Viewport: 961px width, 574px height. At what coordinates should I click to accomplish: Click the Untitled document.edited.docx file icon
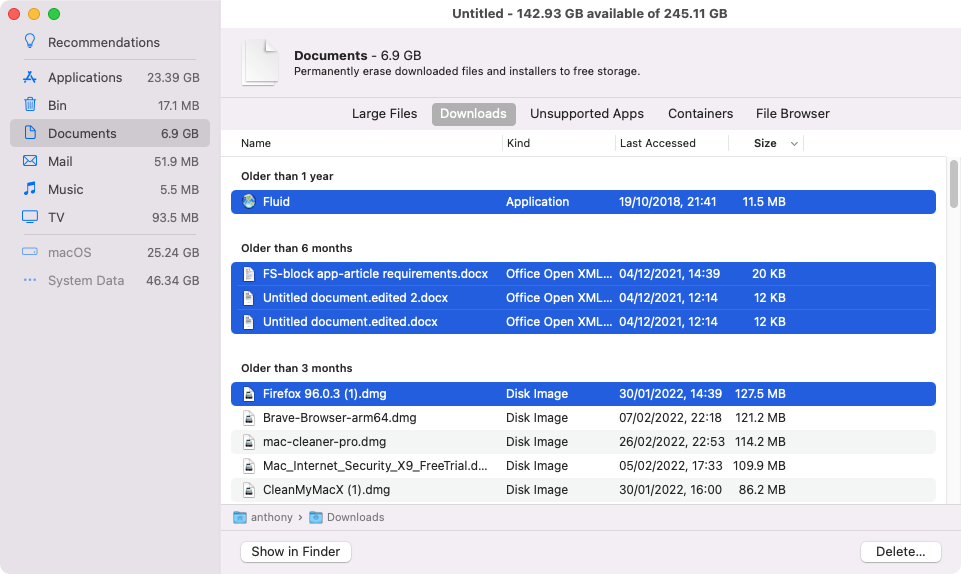(248, 322)
